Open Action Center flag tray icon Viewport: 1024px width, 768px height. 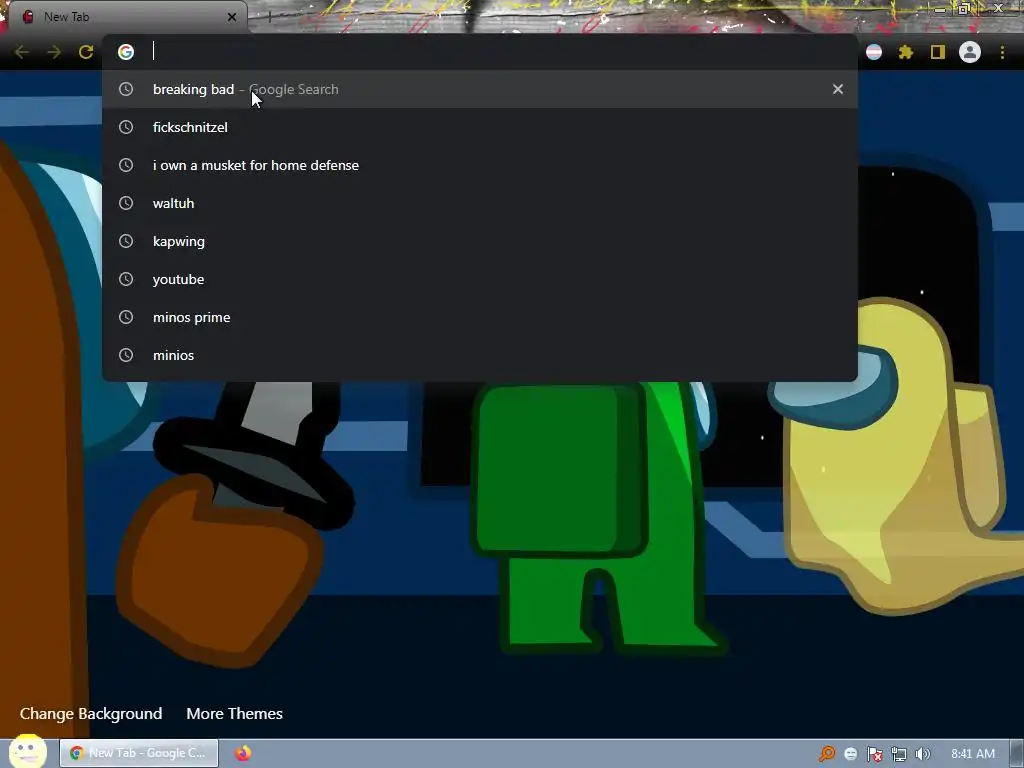875,754
